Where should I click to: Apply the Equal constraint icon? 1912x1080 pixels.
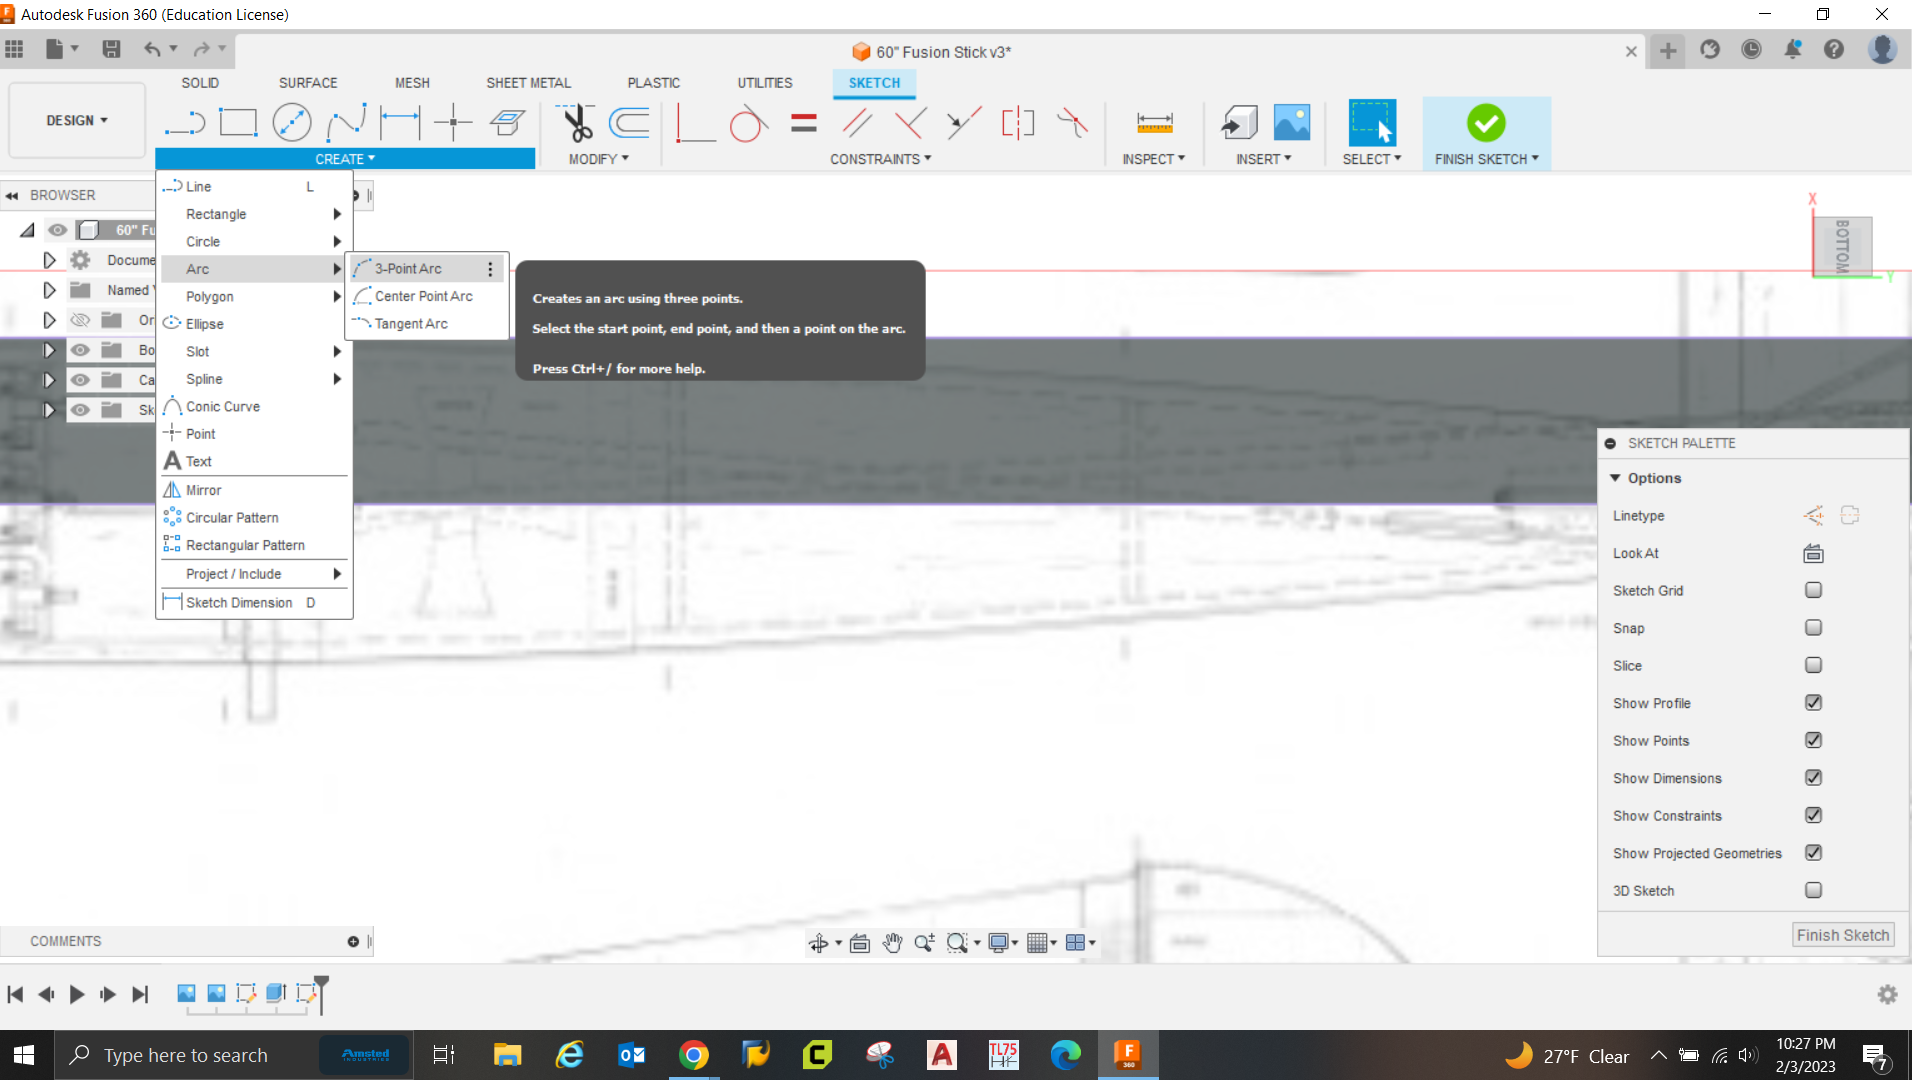point(803,123)
